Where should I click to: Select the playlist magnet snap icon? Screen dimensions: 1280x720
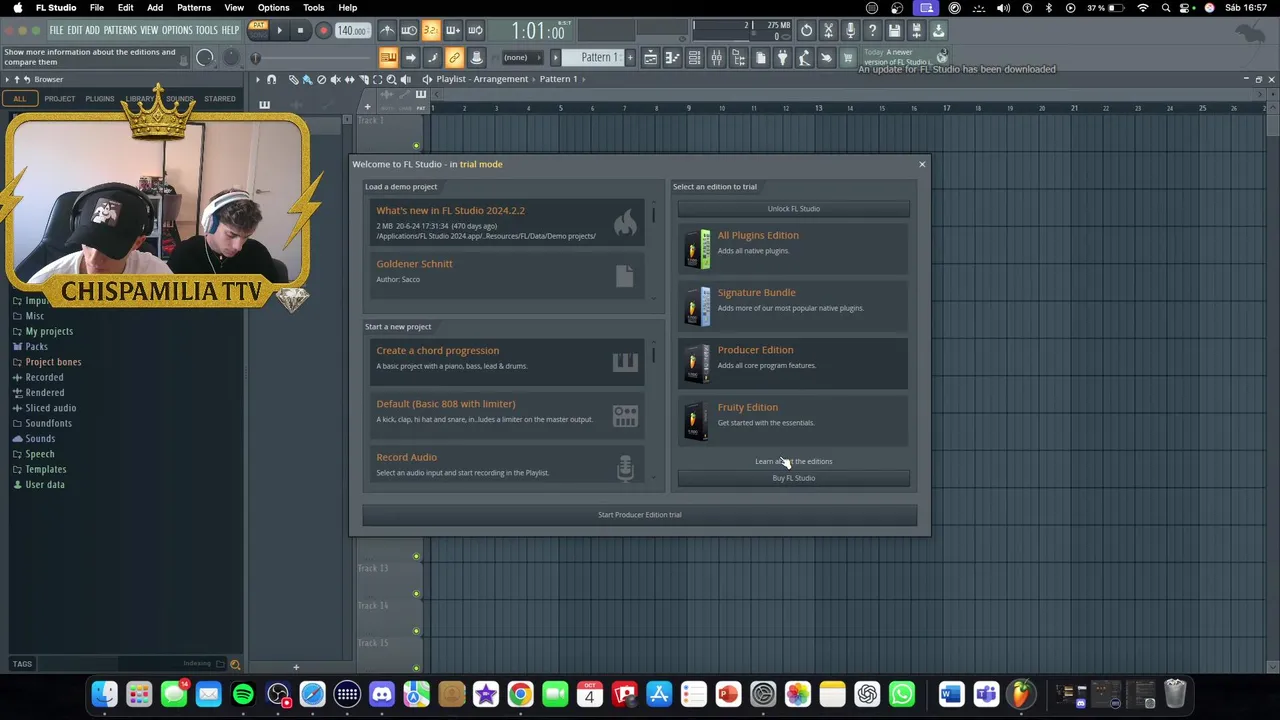271,79
